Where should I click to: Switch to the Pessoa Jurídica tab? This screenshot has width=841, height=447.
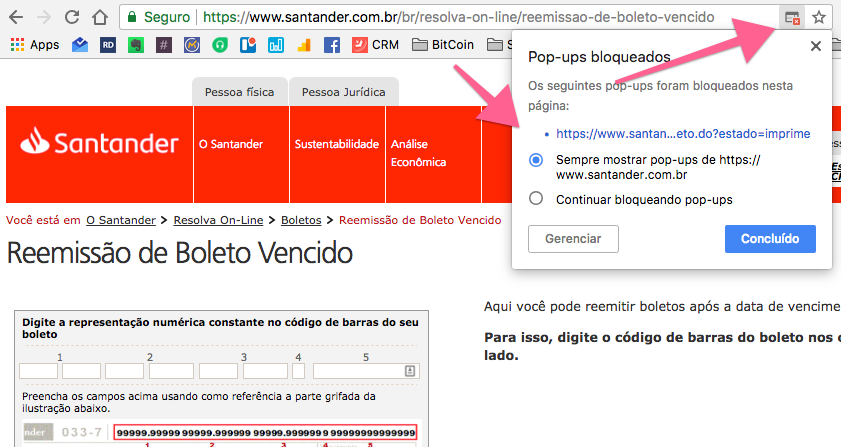[343, 92]
